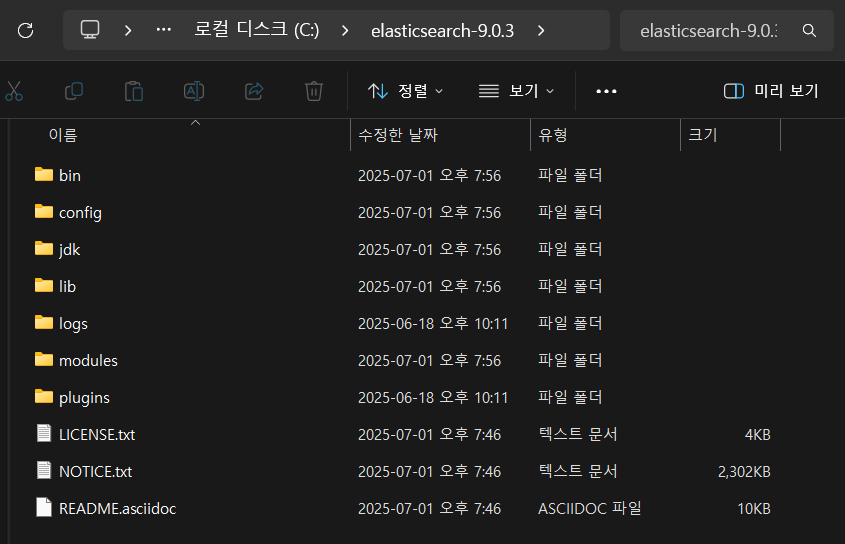Expand chevron after elasticsearch-9.0.3 breadcrumb
Viewport: 845px width, 544px height.
[541, 31]
